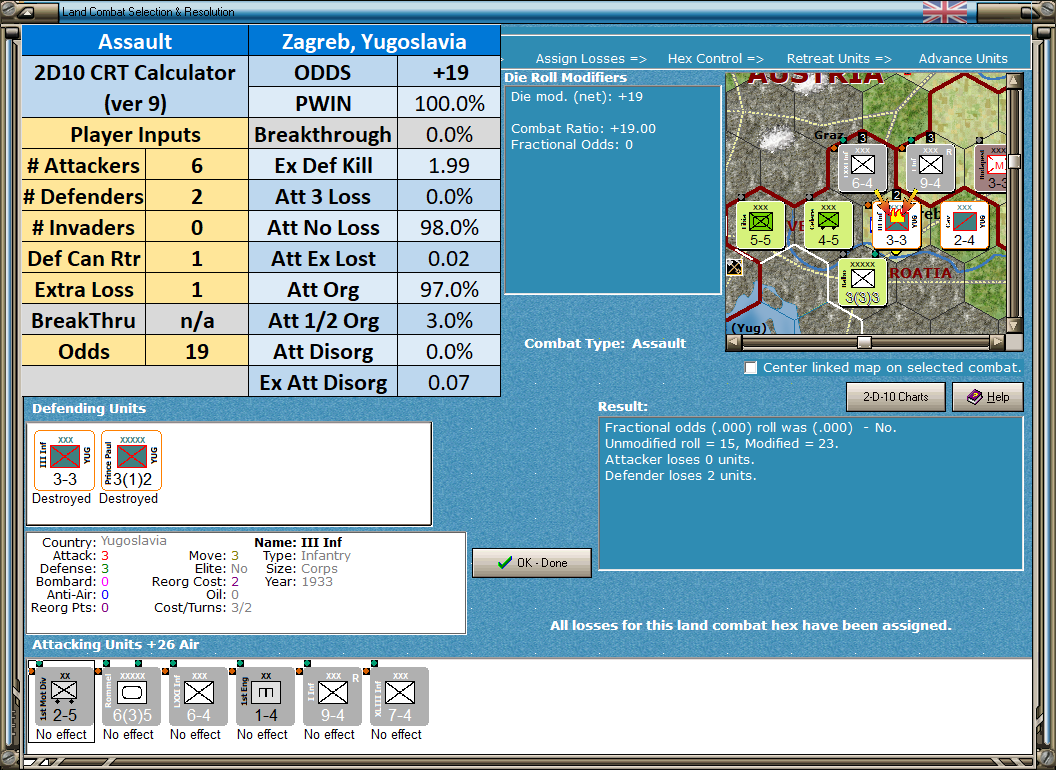Click the map scrollbar right arrow
Viewport: 1056px width, 770px height.
pos(998,342)
